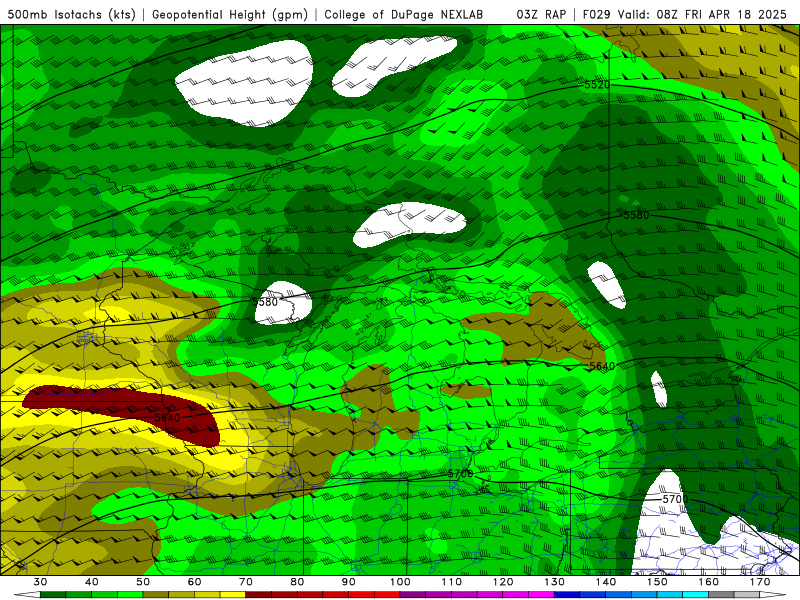The height and width of the screenshot is (600, 800).
Task: Click the "03Z RAP" model run label
Action: pyautogui.click(x=541, y=14)
